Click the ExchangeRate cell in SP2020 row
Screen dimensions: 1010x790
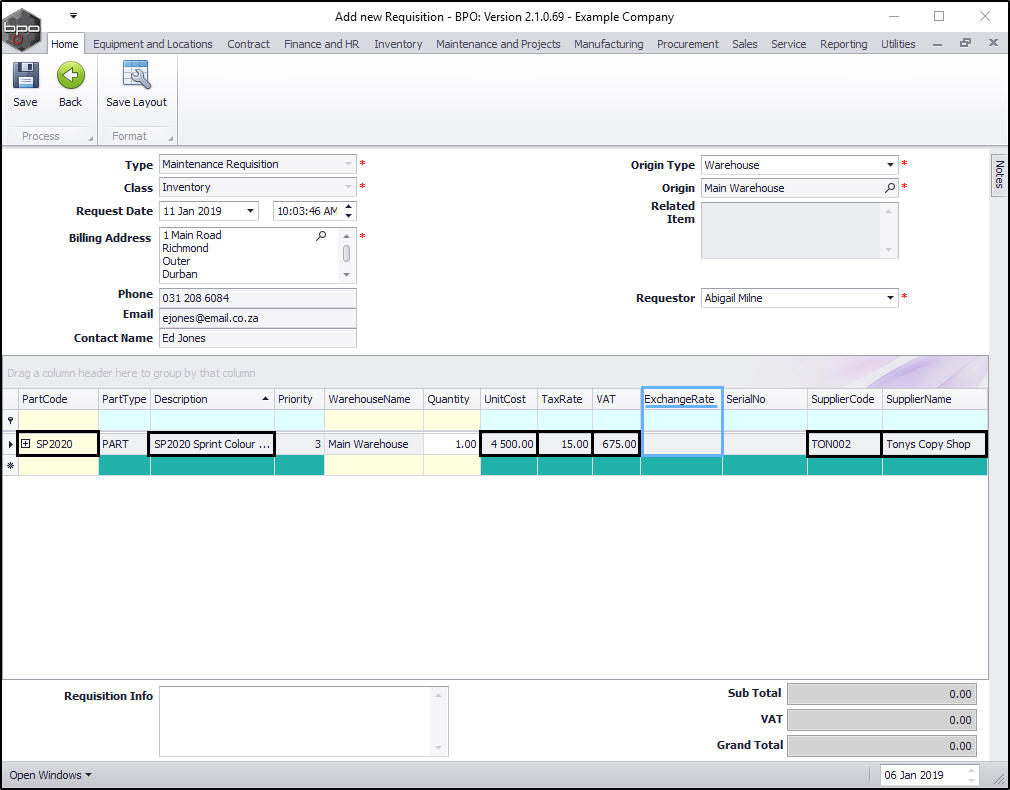point(681,444)
